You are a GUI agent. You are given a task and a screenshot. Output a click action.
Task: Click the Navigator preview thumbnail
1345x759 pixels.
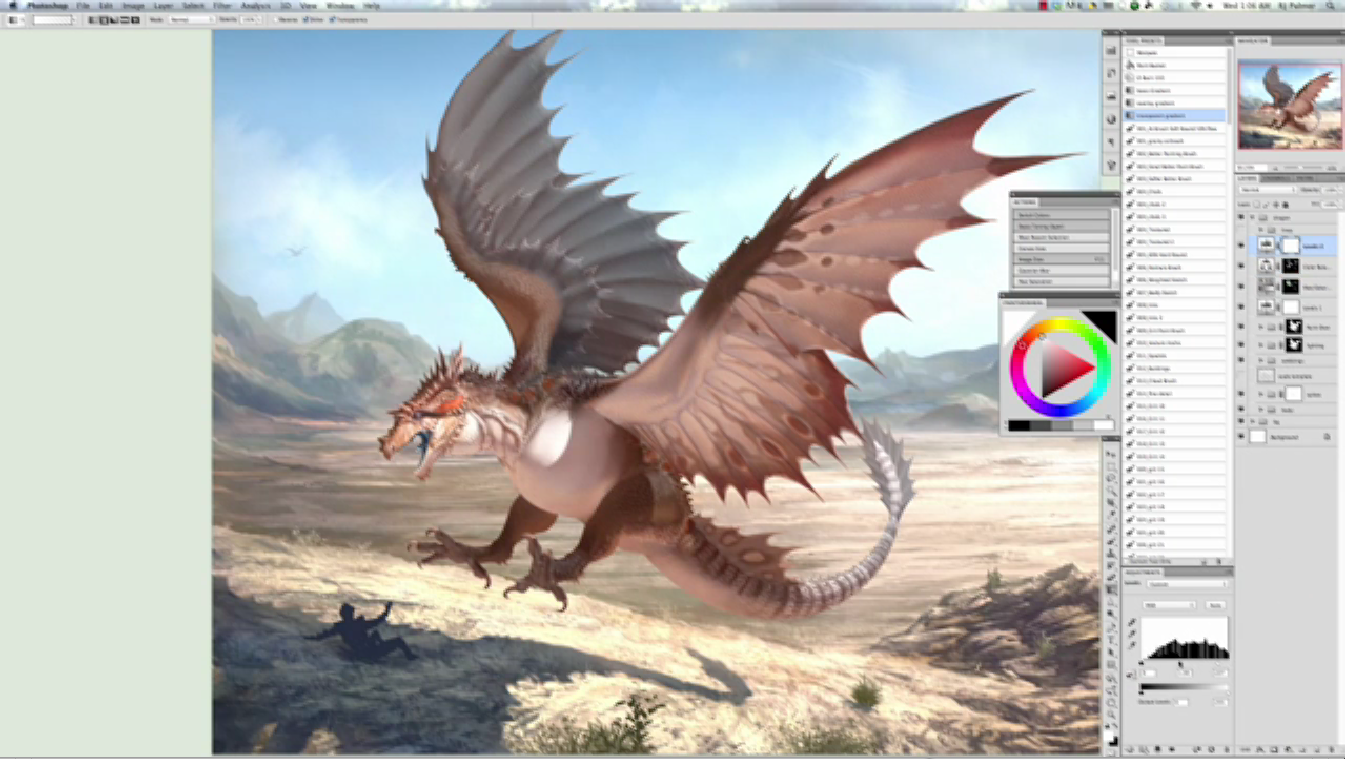(x=1289, y=107)
